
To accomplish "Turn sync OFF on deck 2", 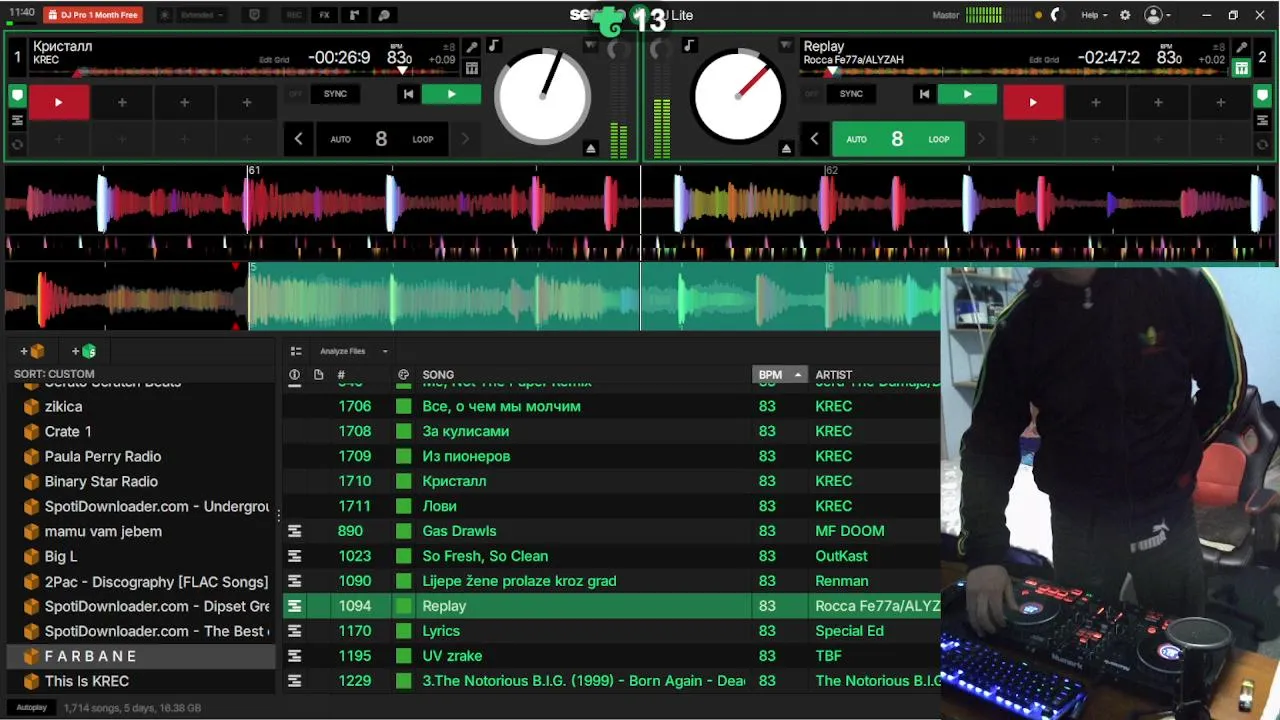I will pos(811,94).
